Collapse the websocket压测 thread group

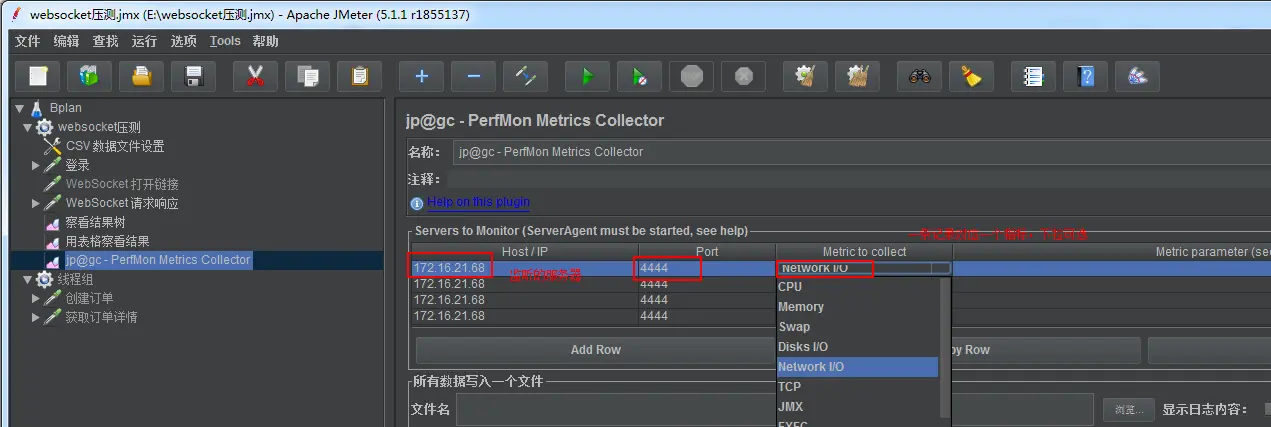[27, 127]
